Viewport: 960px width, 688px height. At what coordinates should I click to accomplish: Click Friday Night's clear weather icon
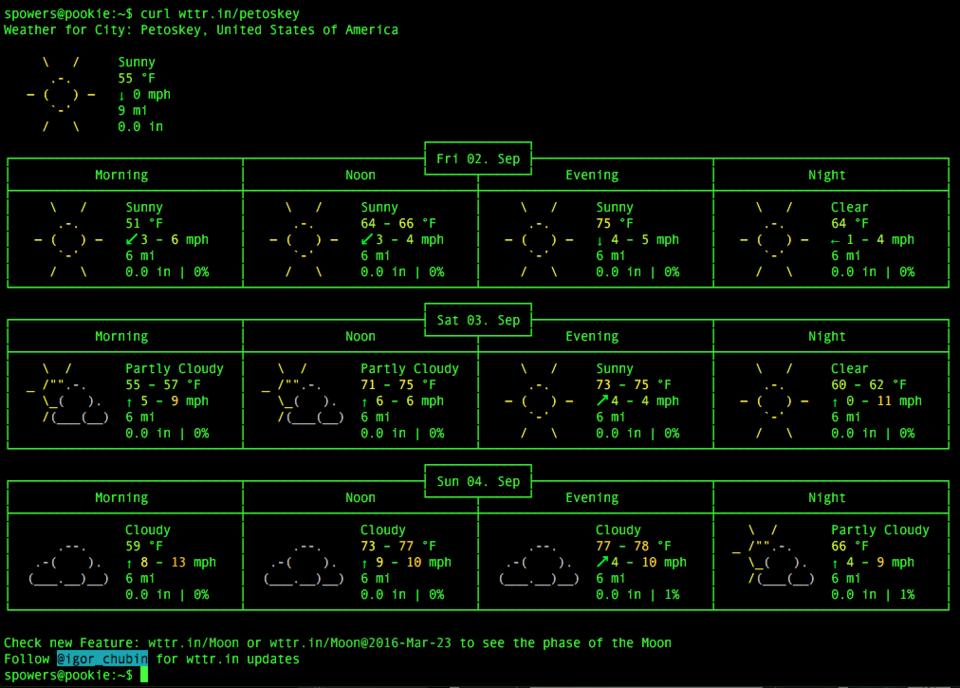[x=773, y=240]
